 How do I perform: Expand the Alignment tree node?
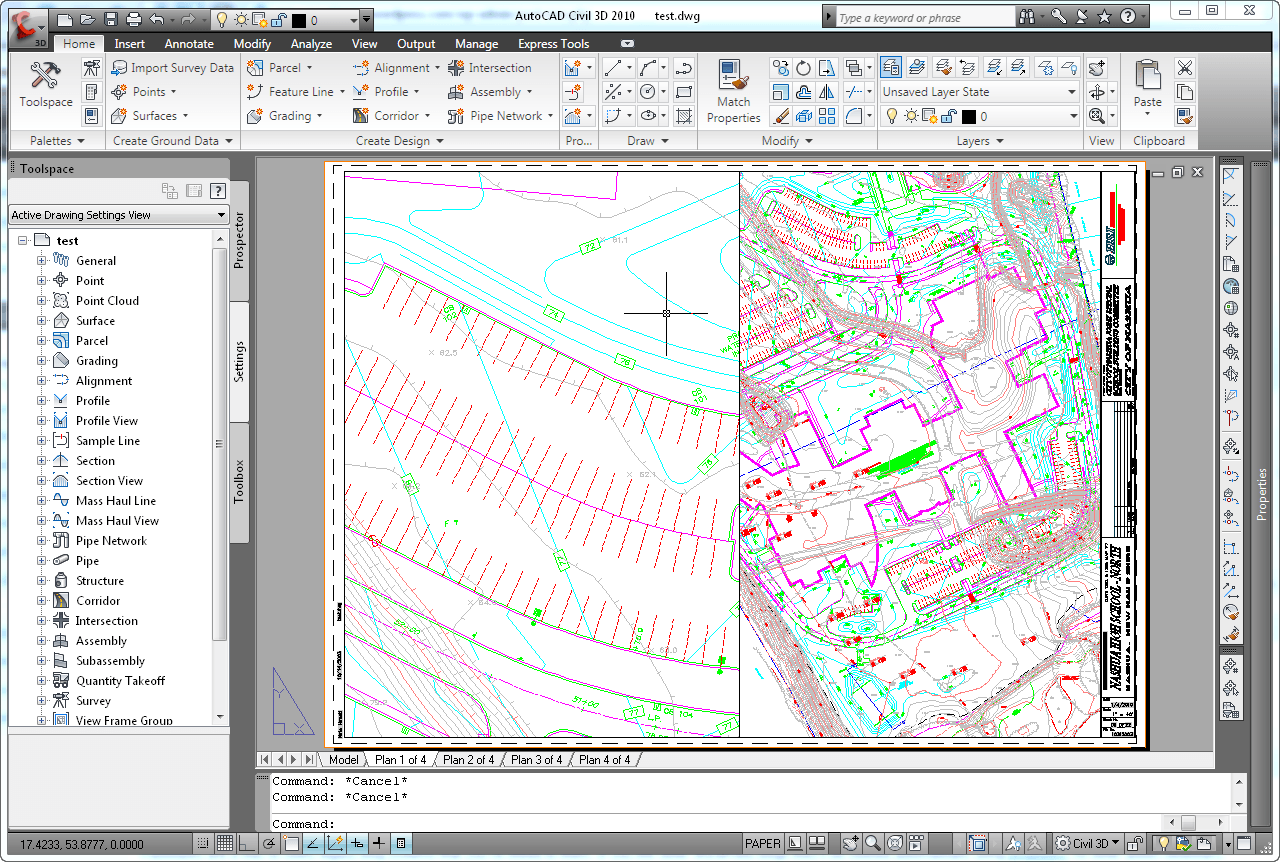click(42, 381)
